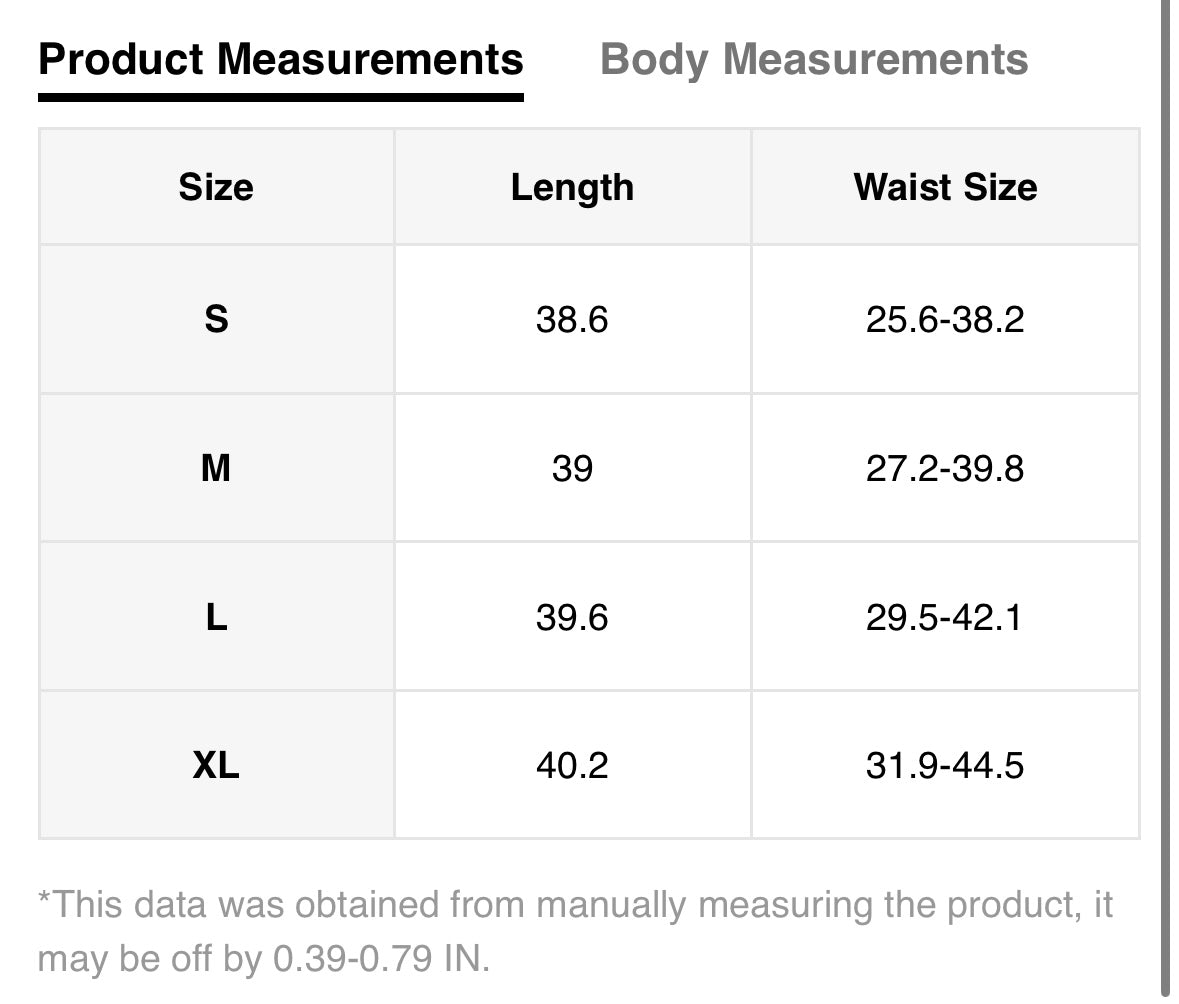This screenshot has width=1179, height=1004.
Task: Click the length value 39 for M
Action: [572, 468]
